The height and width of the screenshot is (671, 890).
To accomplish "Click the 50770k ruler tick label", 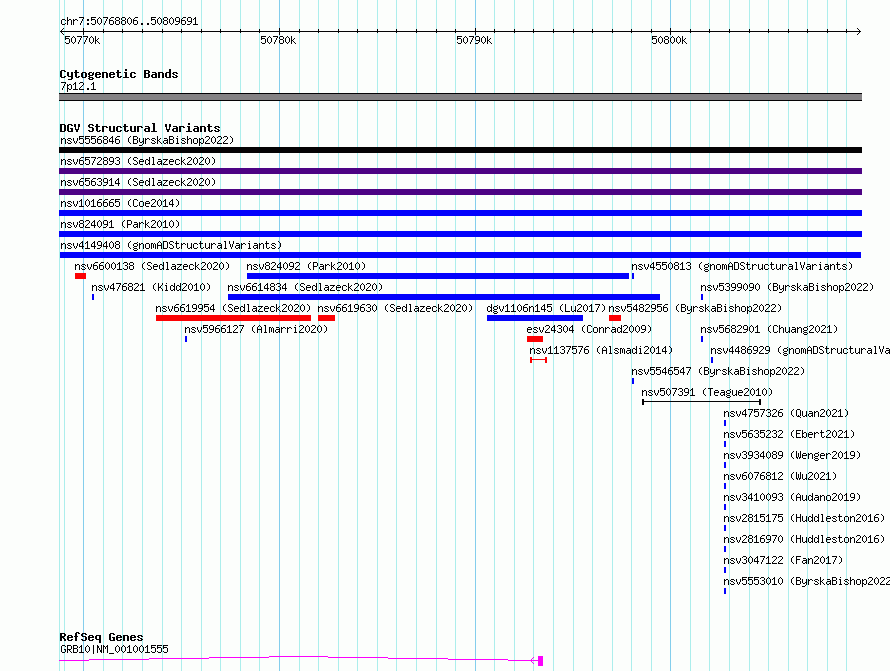I will pos(82,40).
